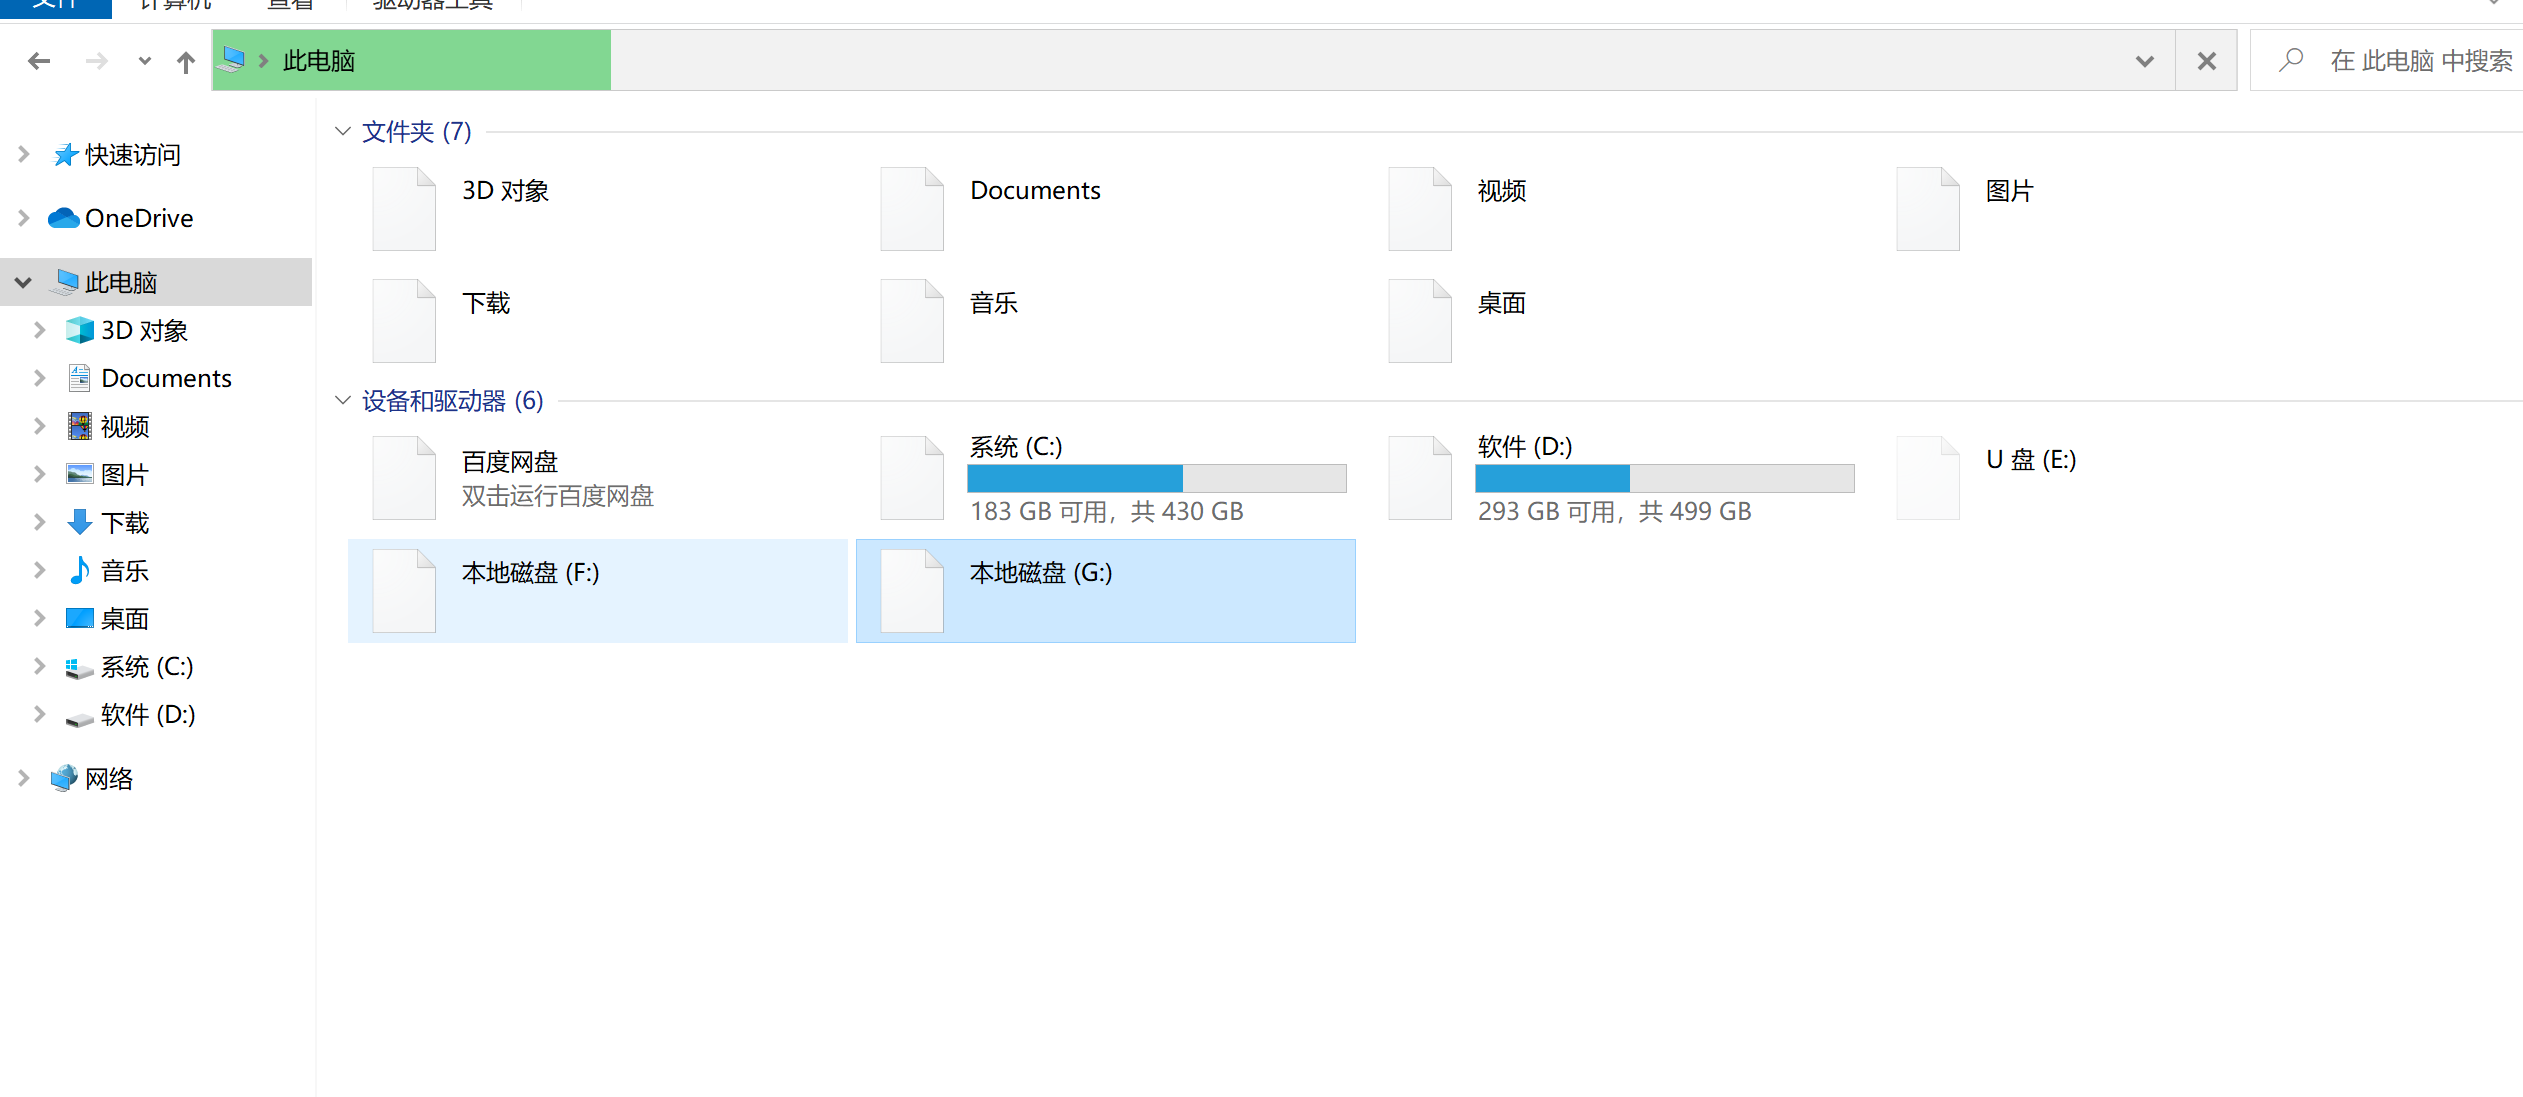Click 系统 (C:) capacity usage bar

[x=1157, y=478]
